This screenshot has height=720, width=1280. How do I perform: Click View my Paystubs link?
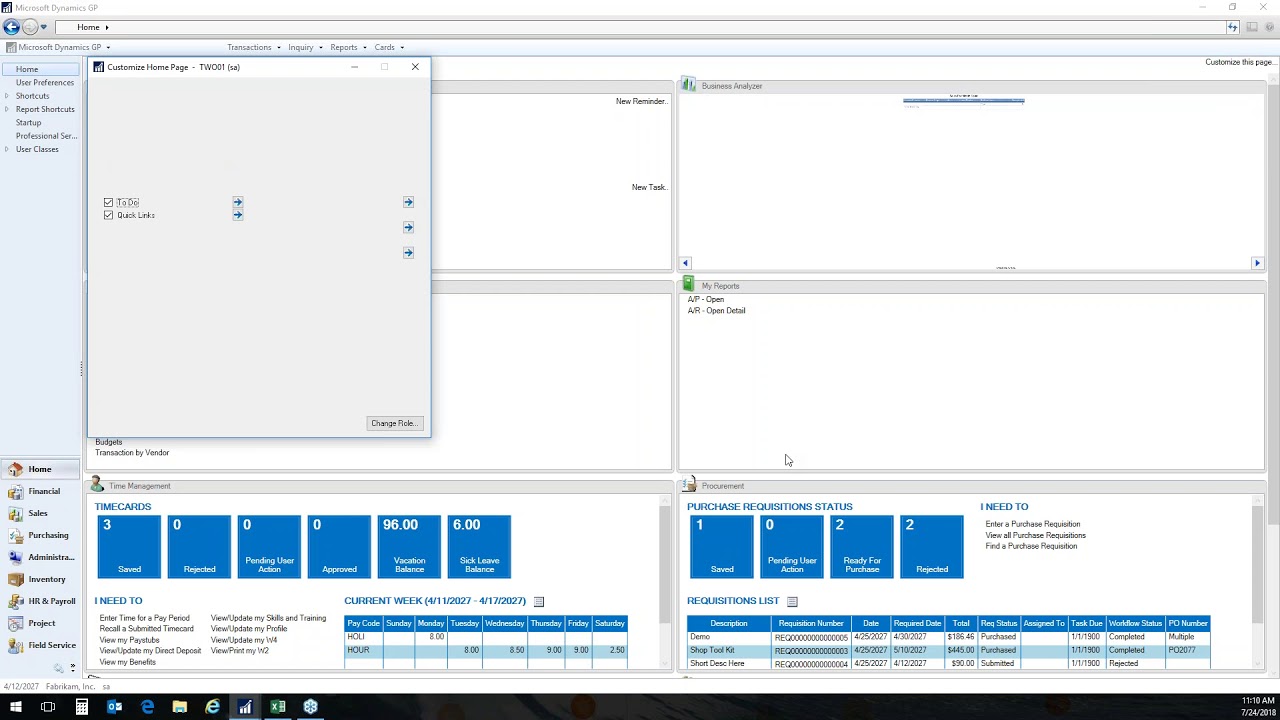click(129, 640)
